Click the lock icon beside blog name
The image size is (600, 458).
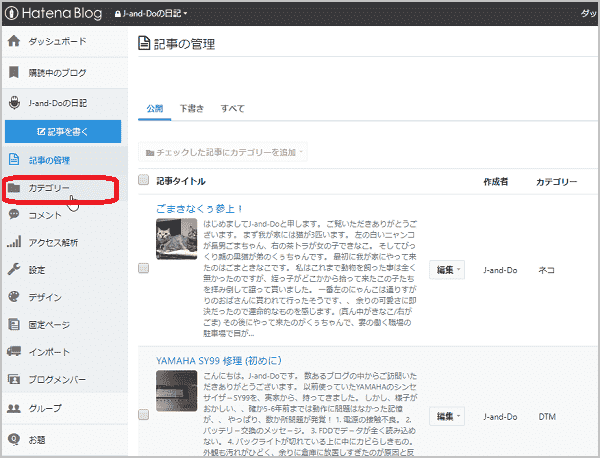point(118,14)
